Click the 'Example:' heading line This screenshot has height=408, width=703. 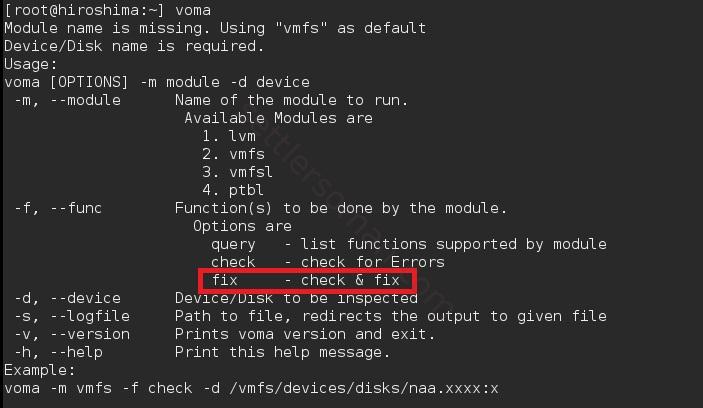pos(40,370)
